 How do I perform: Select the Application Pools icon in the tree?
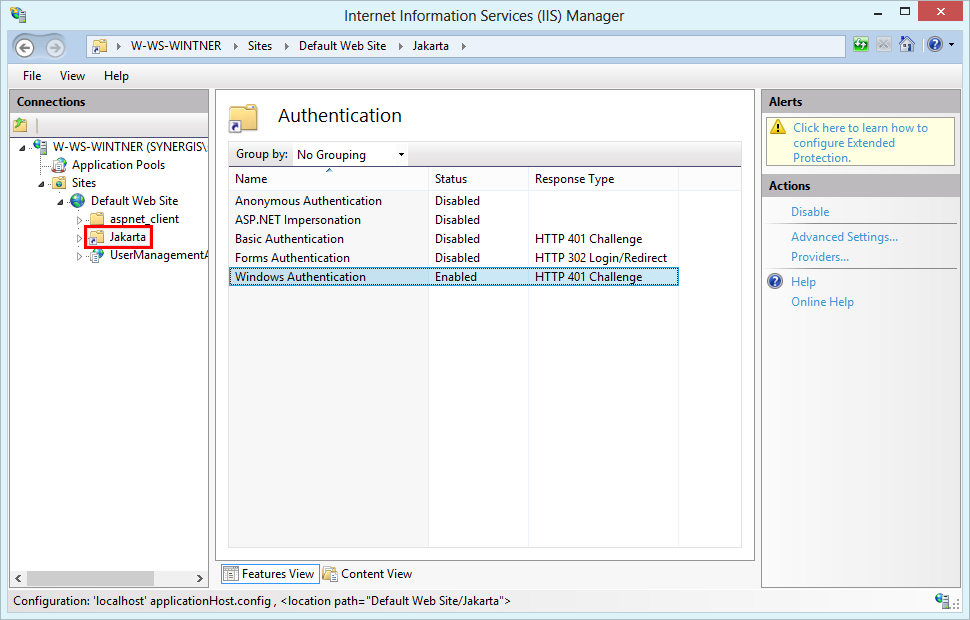pos(57,165)
